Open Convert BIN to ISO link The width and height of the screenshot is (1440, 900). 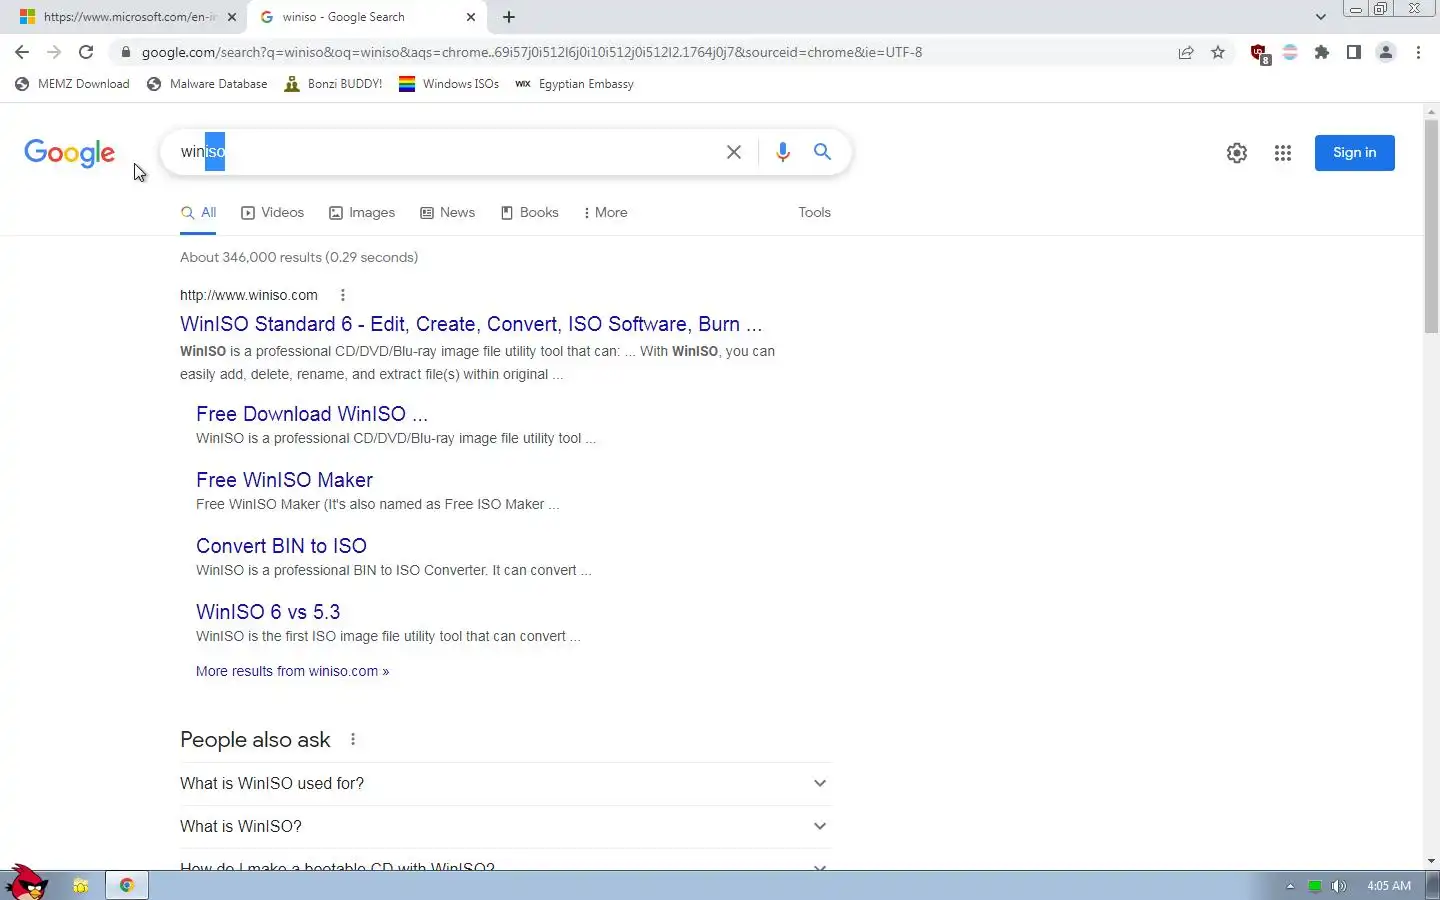pyautogui.click(x=281, y=546)
